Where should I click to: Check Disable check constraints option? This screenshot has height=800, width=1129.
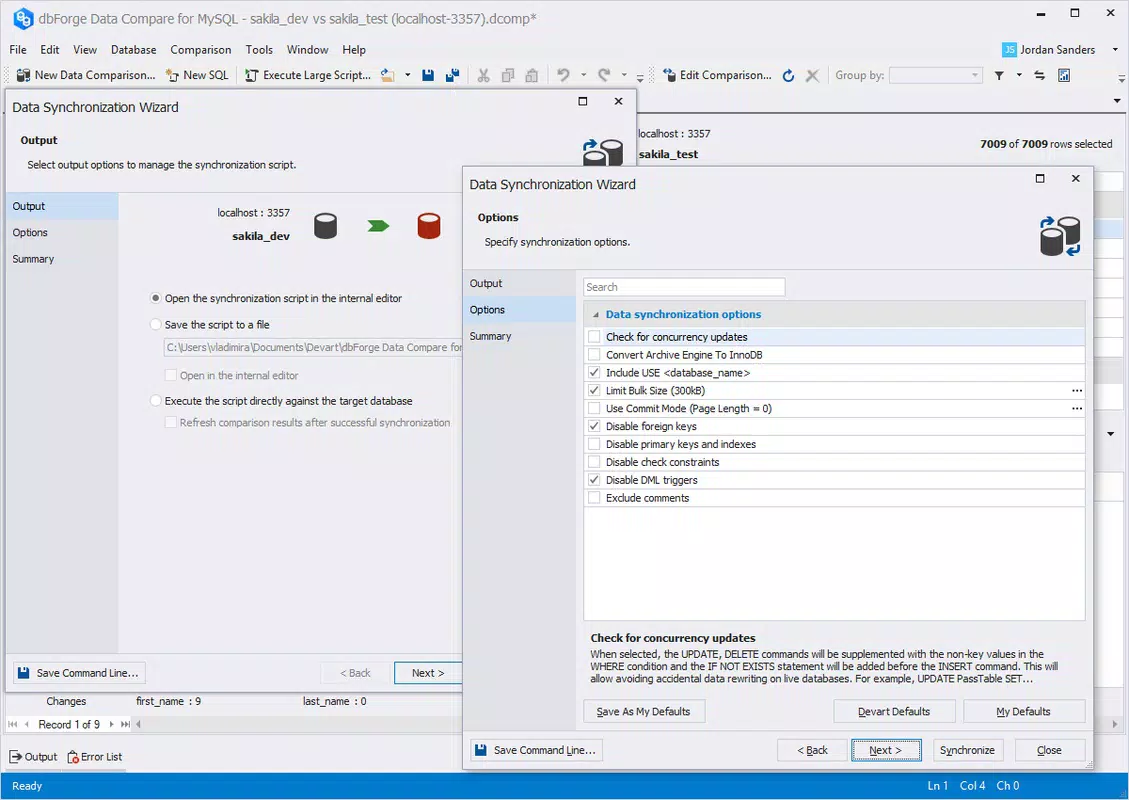tap(594, 462)
